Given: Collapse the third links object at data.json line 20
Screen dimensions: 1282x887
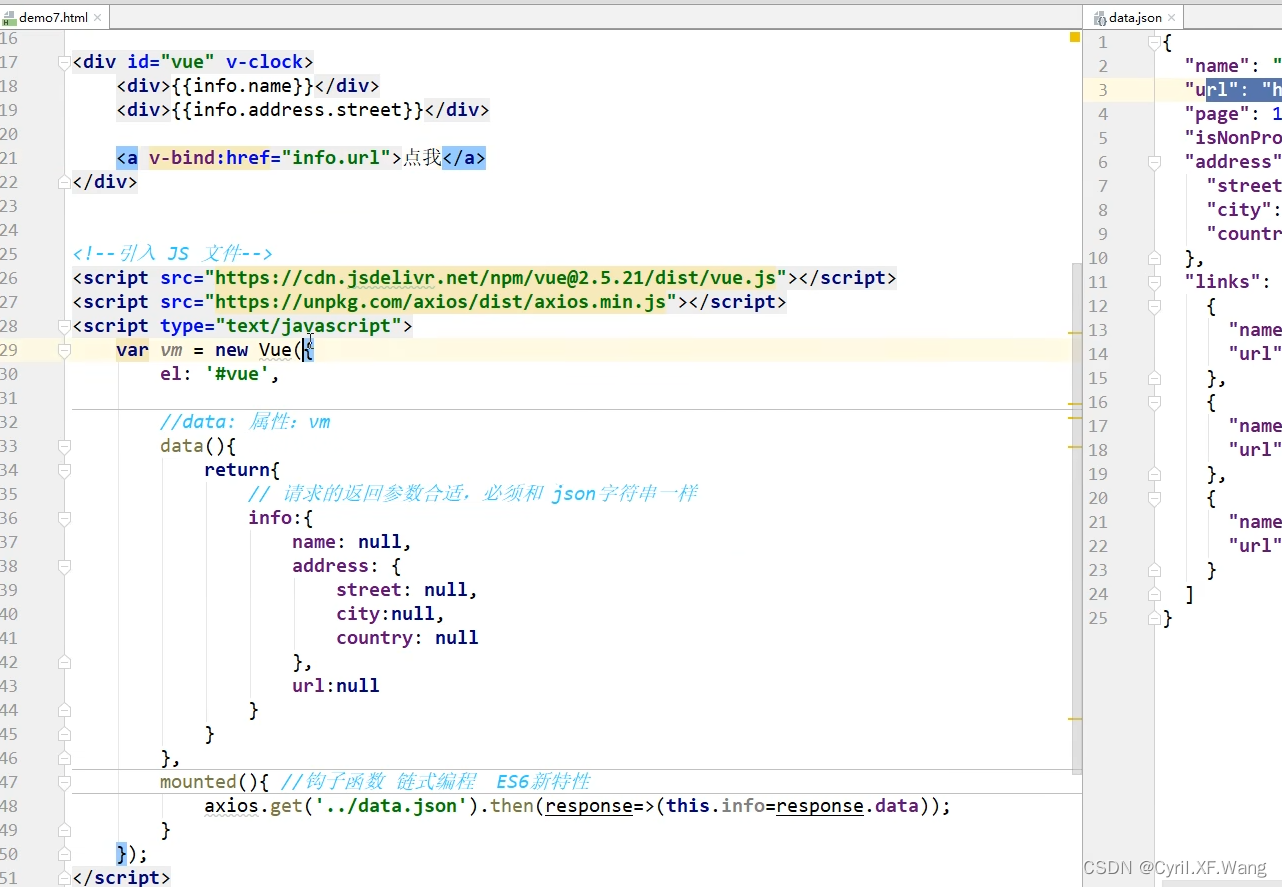Looking at the screenshot, I should 1154,498.
